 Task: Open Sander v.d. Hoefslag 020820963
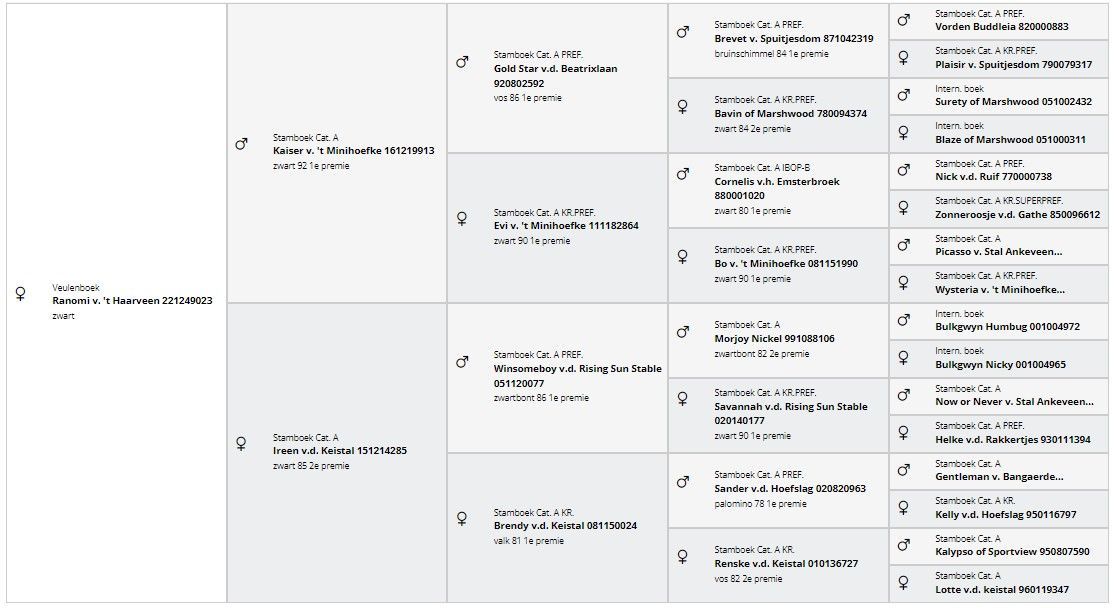point(790,488)
